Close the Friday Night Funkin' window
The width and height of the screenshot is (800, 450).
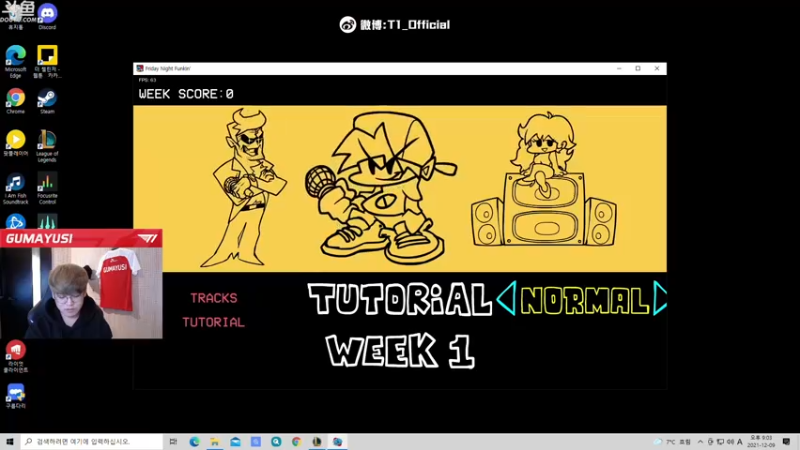(x=657, y=68)
